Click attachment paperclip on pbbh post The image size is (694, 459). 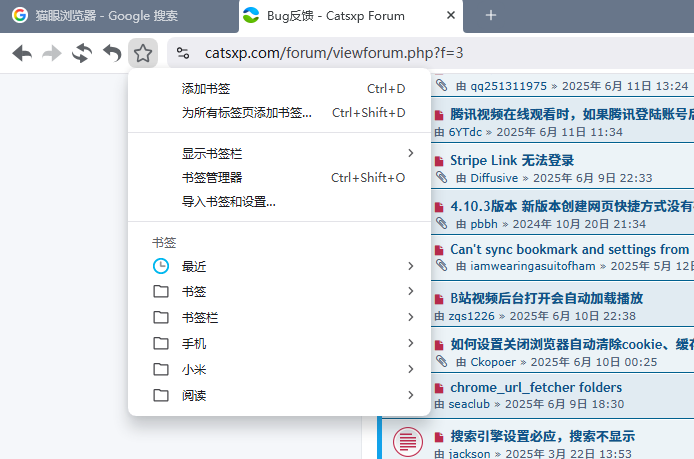(x=441, y=223)
